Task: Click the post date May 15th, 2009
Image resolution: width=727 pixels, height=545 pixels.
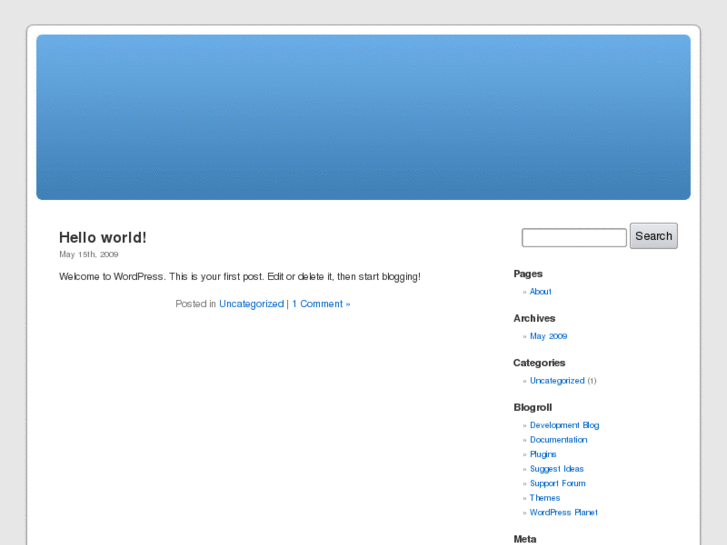Action: [89, 254]
